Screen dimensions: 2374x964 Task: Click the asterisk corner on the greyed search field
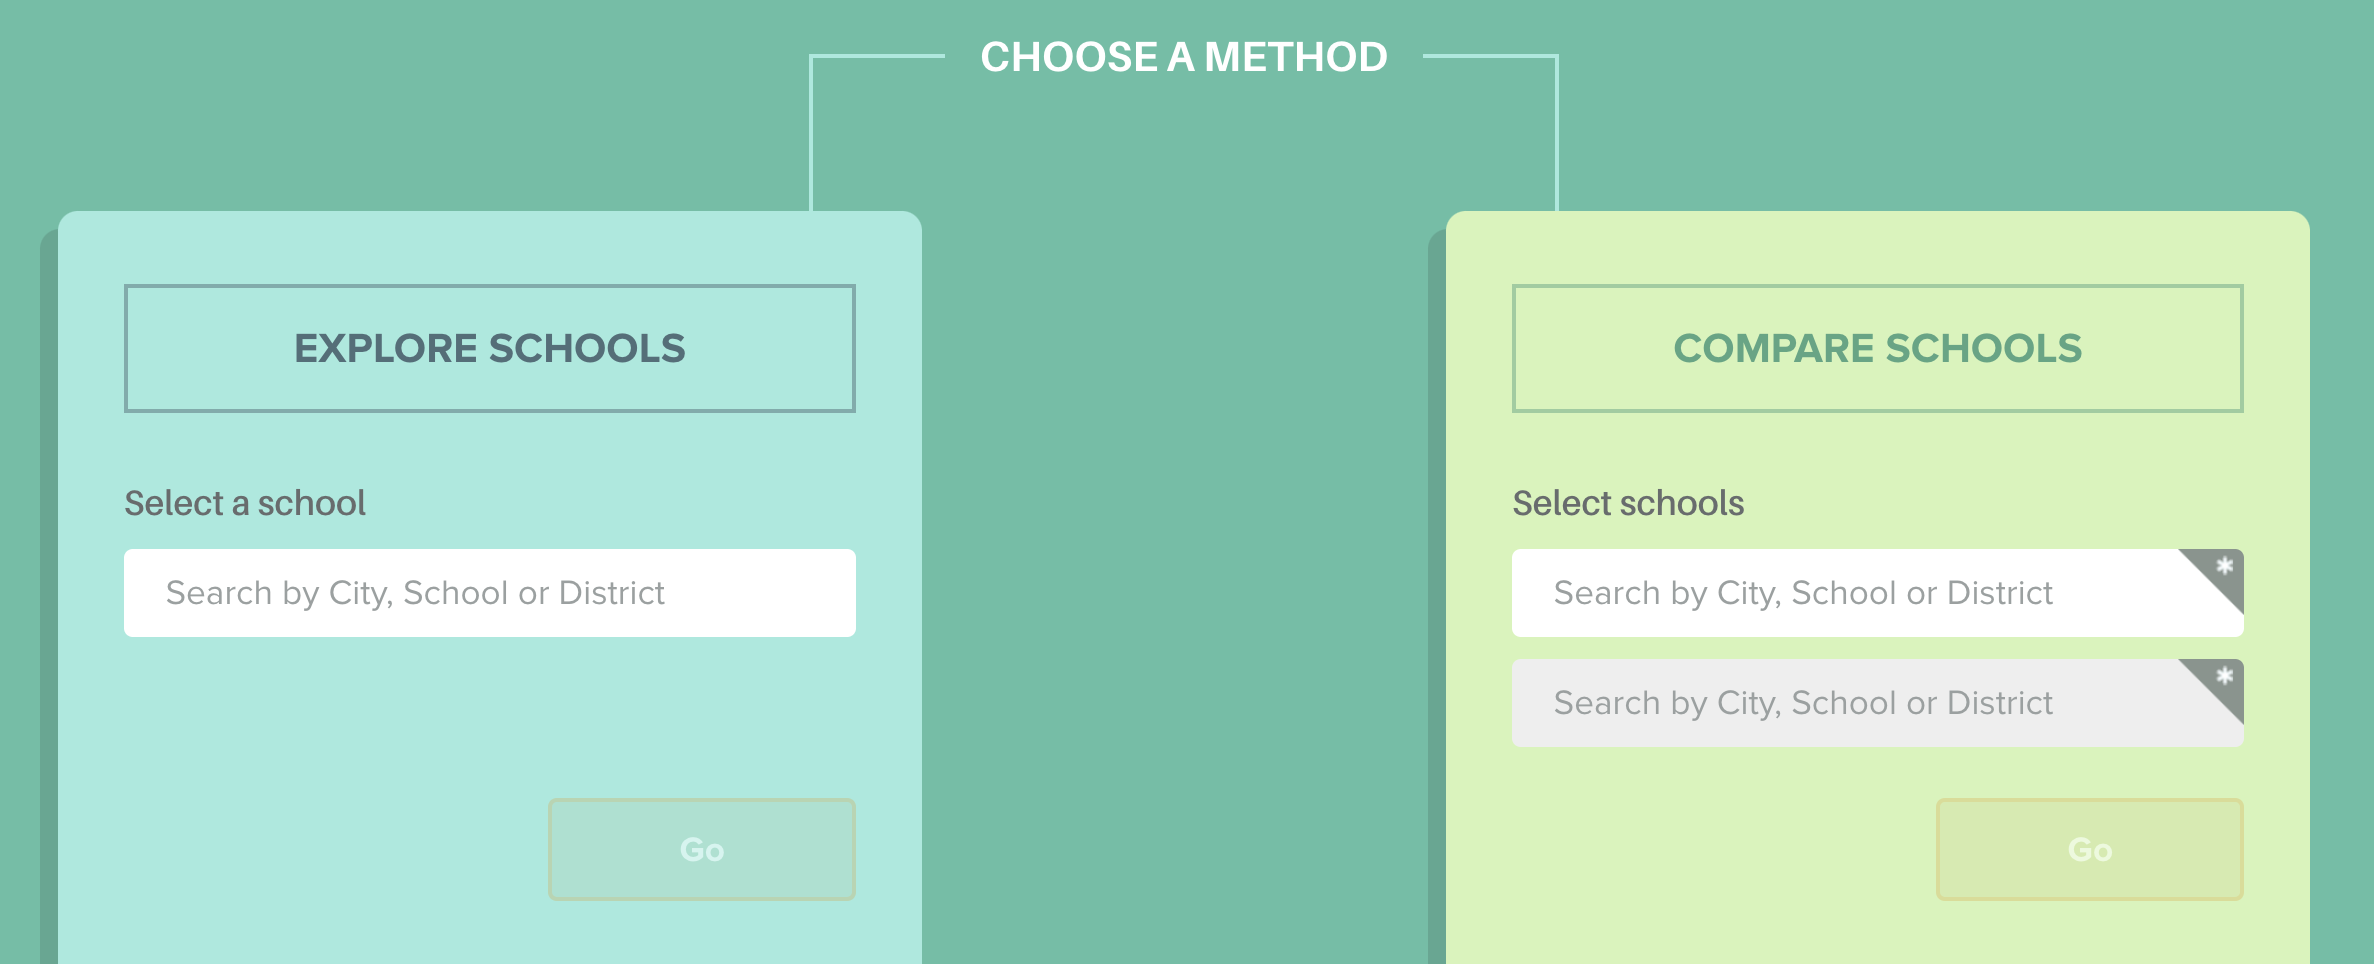pyautogui.click(x=2224, y=677)
